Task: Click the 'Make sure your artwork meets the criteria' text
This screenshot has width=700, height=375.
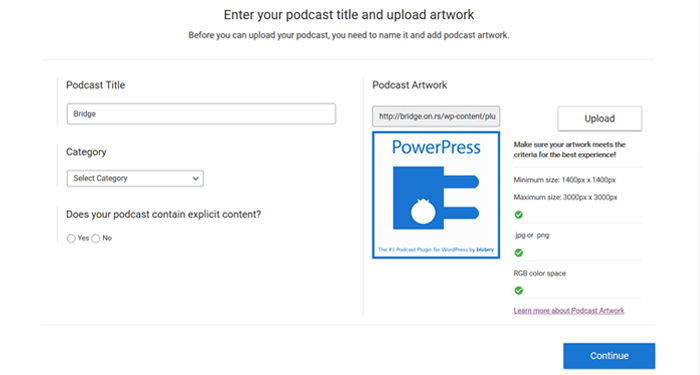Action: click(570, 150)
